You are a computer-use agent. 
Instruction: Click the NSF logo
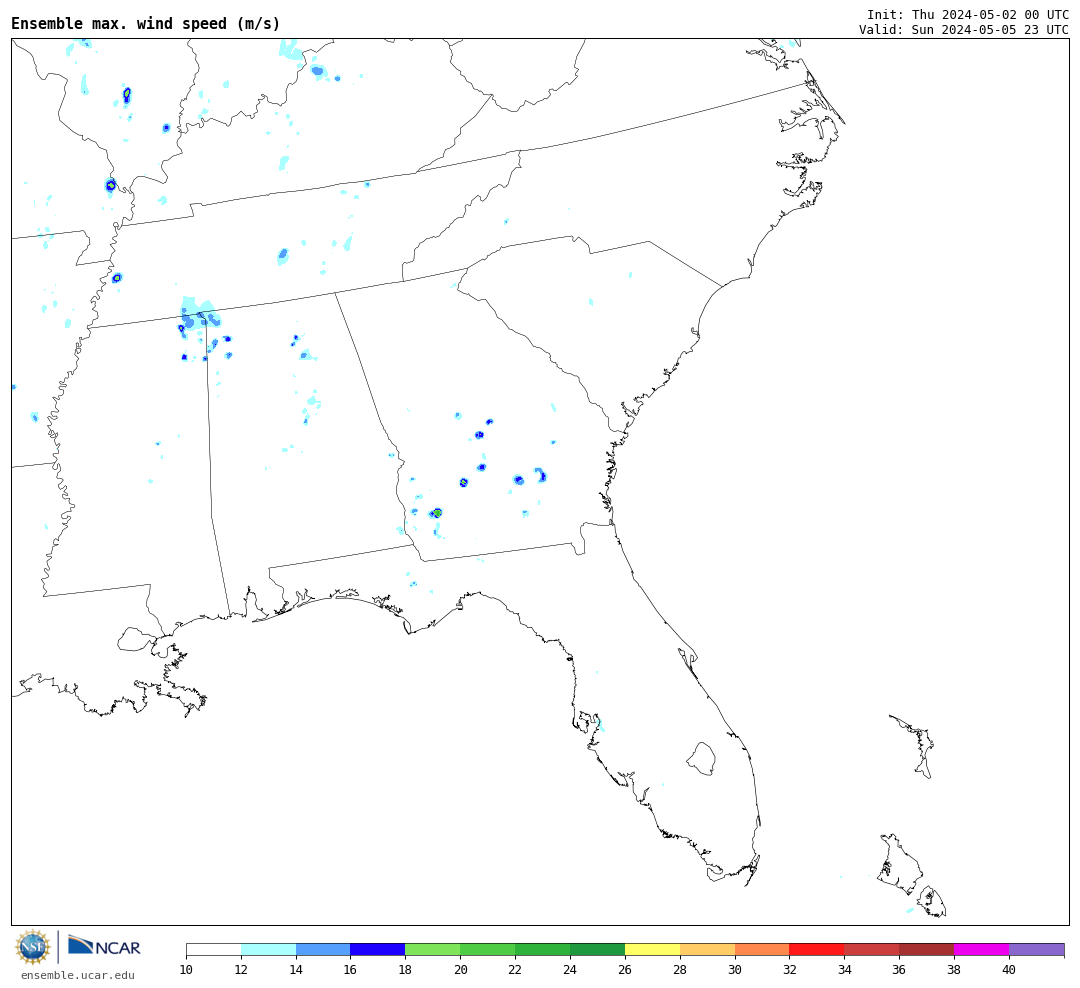(x=33, y=947)
